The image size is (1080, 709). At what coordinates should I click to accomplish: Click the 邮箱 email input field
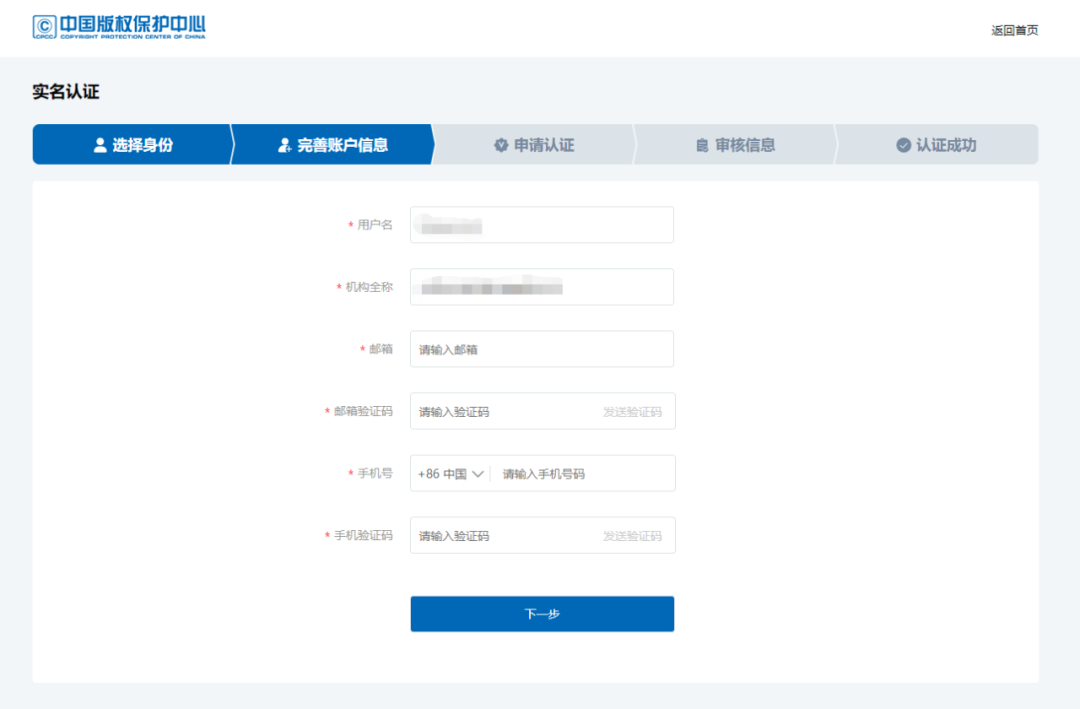541,349
